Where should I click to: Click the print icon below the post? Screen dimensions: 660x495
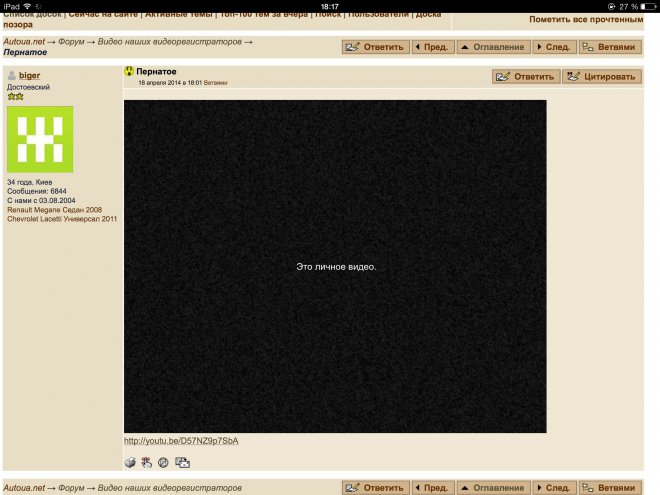(130, 462)
